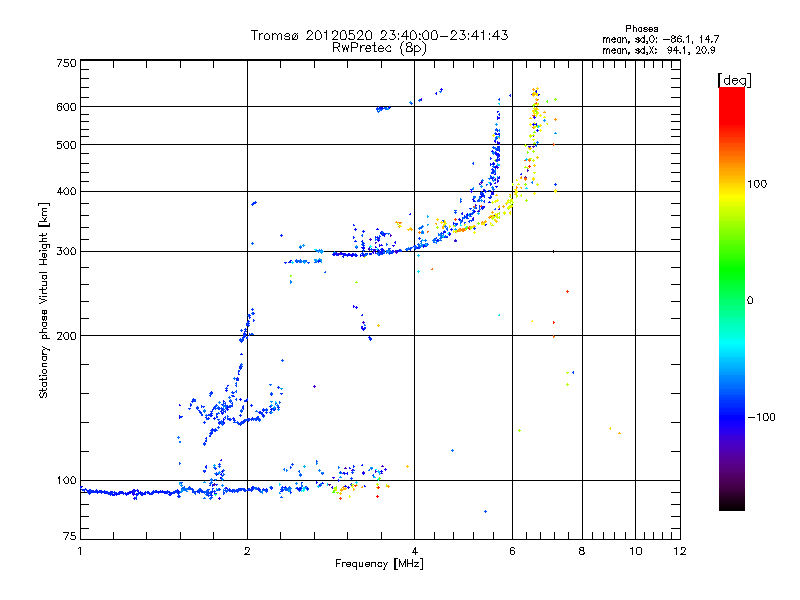Select the O-mode mean value -86.1, 14.7 line
The height and width of the screenshot is (600, 800).
pos(661,38)
